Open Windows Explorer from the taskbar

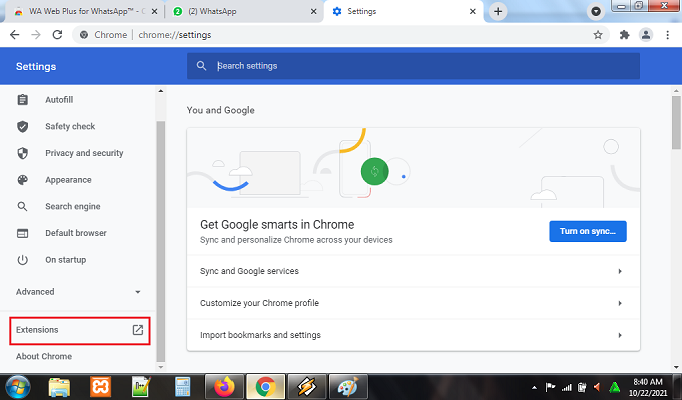[x=59, y=387]
